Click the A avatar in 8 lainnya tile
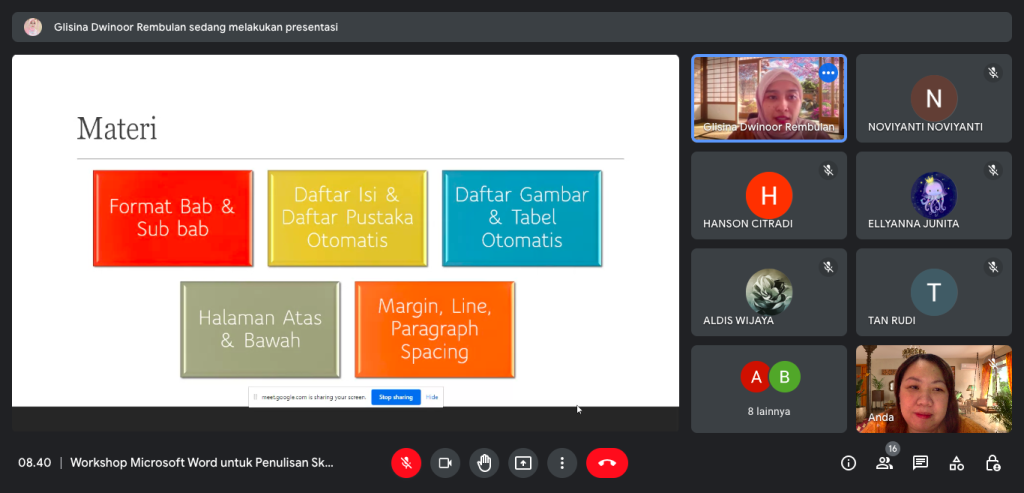 click(x=756, y=377)
